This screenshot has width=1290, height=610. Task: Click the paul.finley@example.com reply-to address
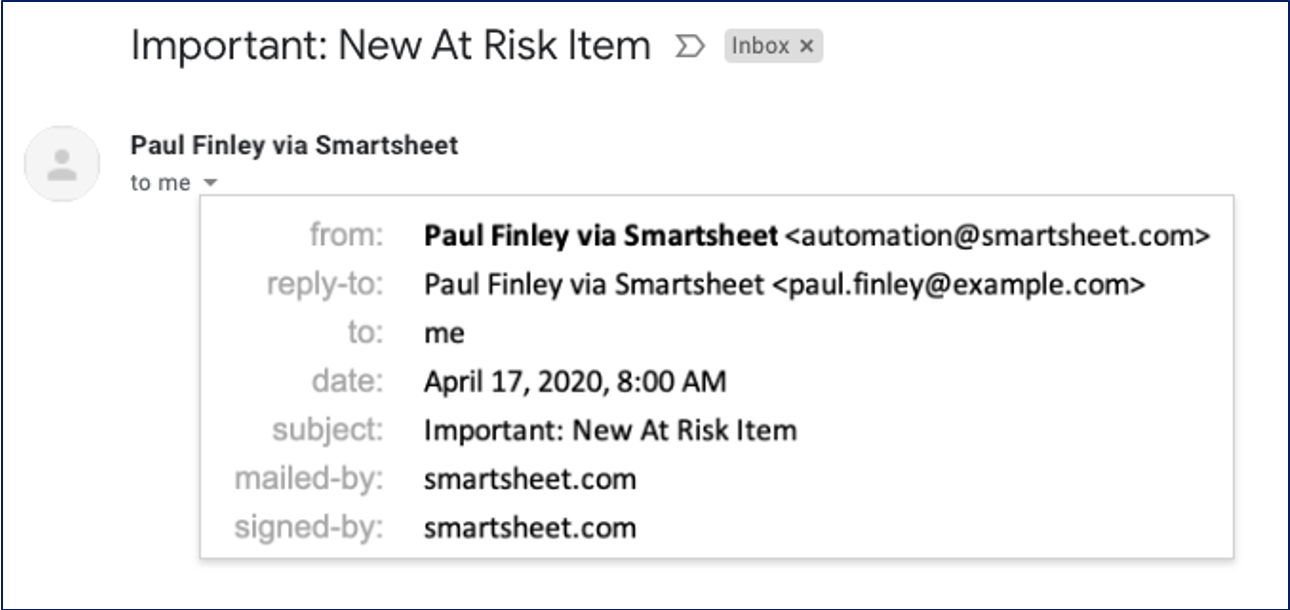pyautogui.click(x=958, y=285)
